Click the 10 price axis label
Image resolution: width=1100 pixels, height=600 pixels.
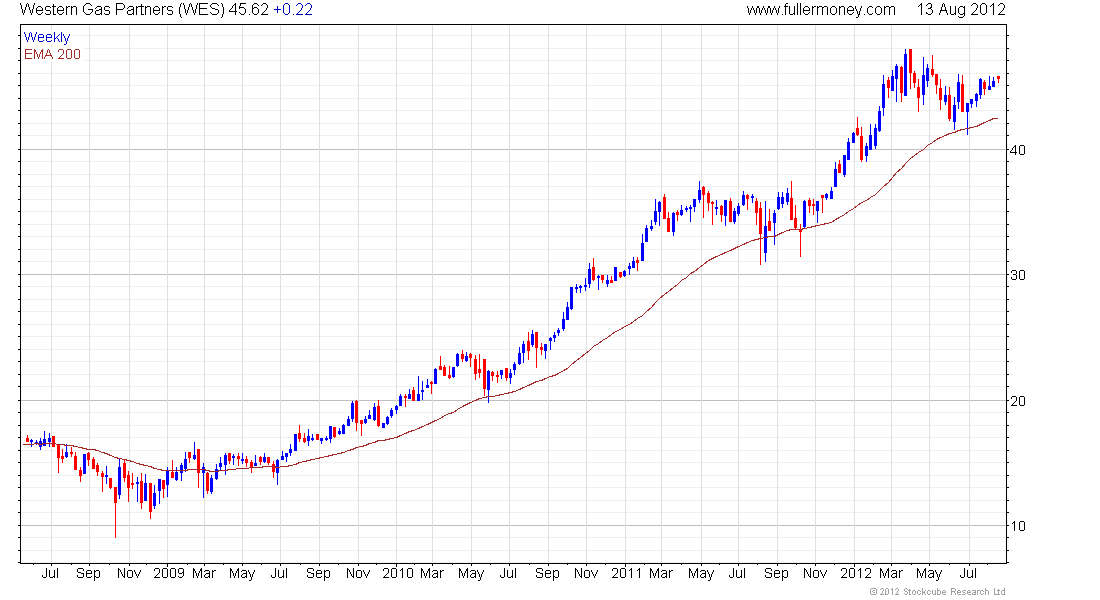pos(1017,526)
